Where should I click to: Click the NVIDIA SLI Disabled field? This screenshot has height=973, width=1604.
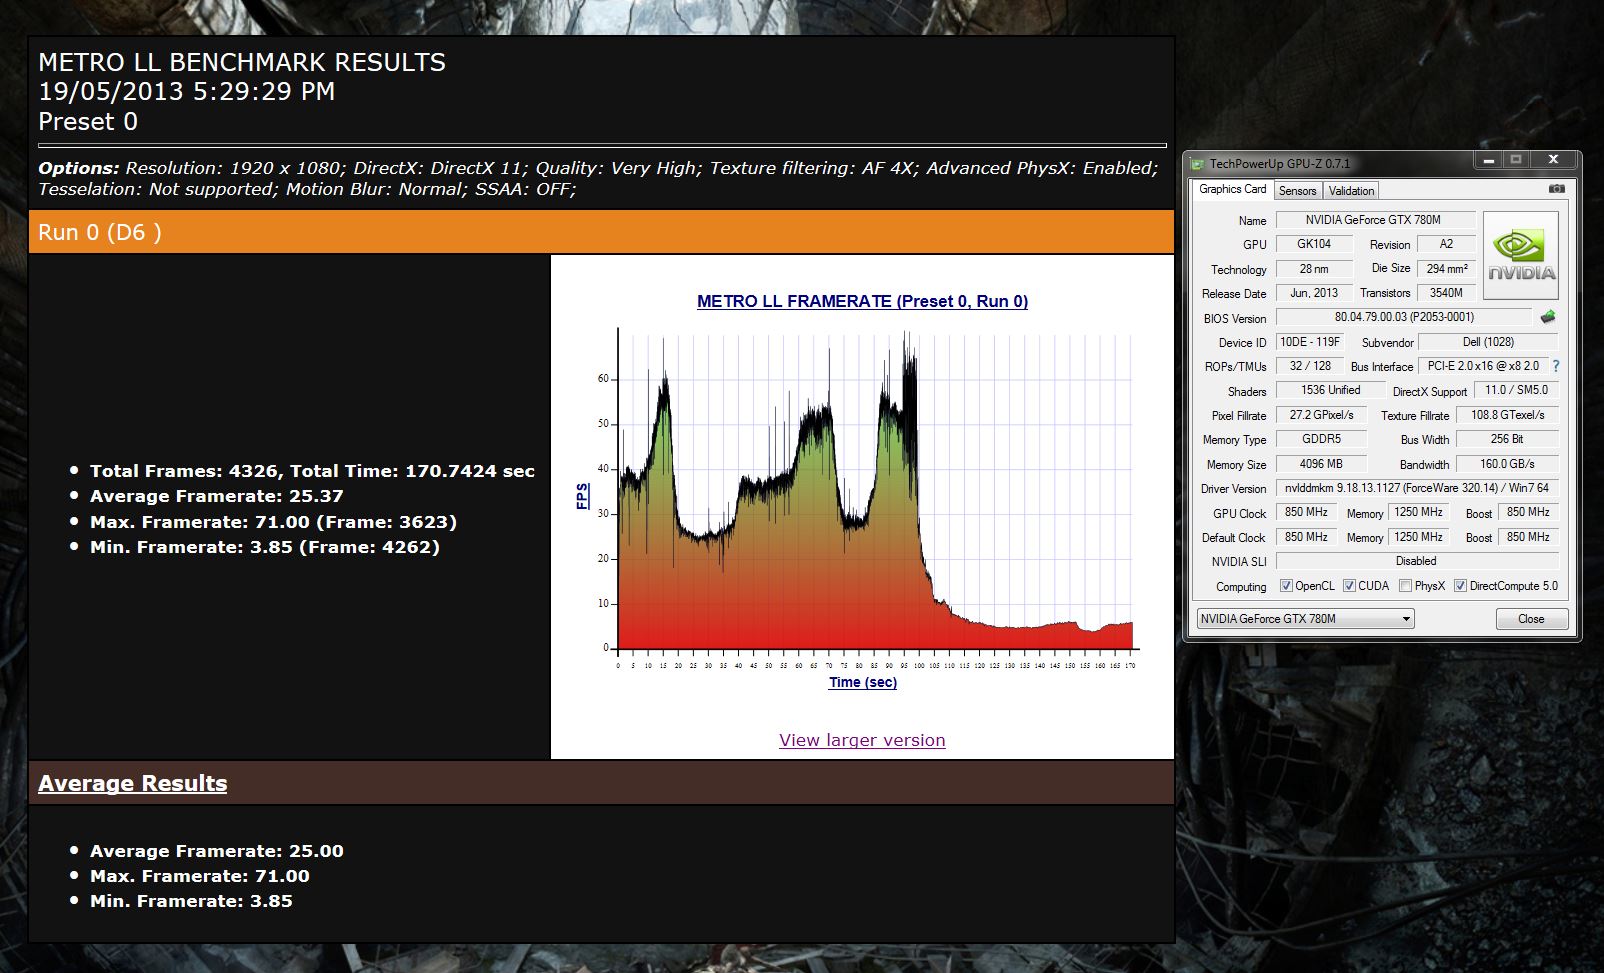coord(1417,561)
